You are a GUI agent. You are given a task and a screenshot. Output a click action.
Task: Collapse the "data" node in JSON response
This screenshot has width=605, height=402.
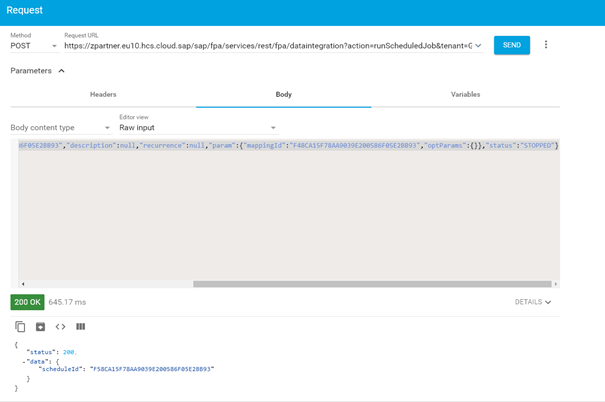(x=24, y=362)
